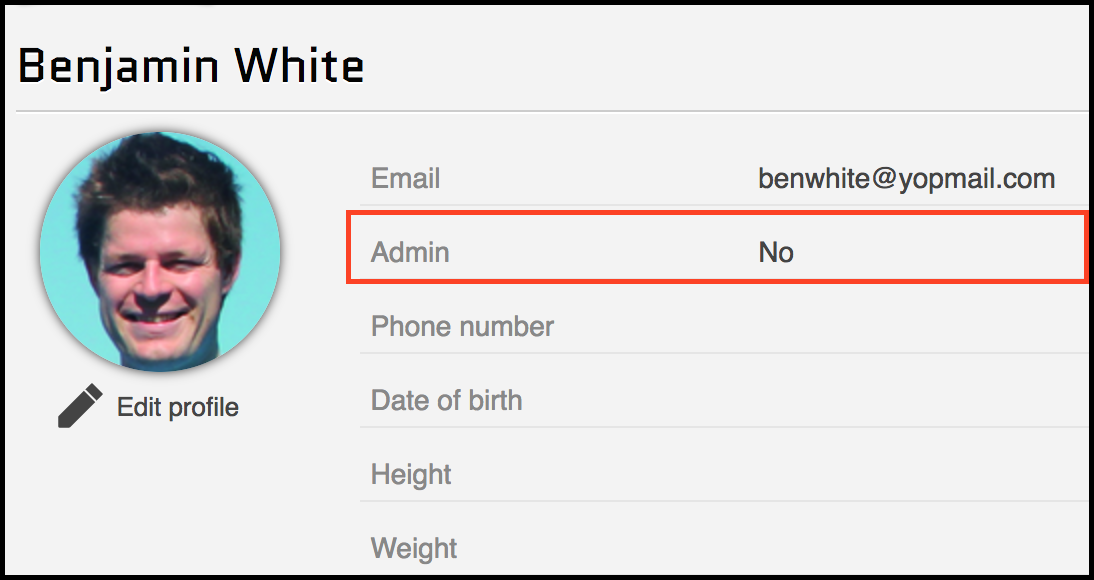Viewport: 1094px width, 580px height.
Task: Click the benwhite@yopmail.com email address
Action: pyautogui.click(x=906, y=179)
